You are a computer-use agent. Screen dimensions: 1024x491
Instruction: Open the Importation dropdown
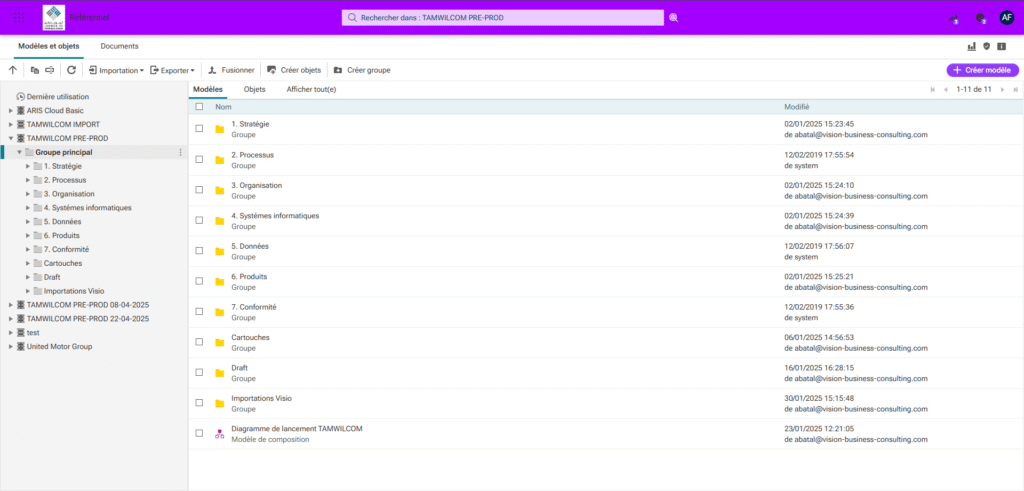116,70
